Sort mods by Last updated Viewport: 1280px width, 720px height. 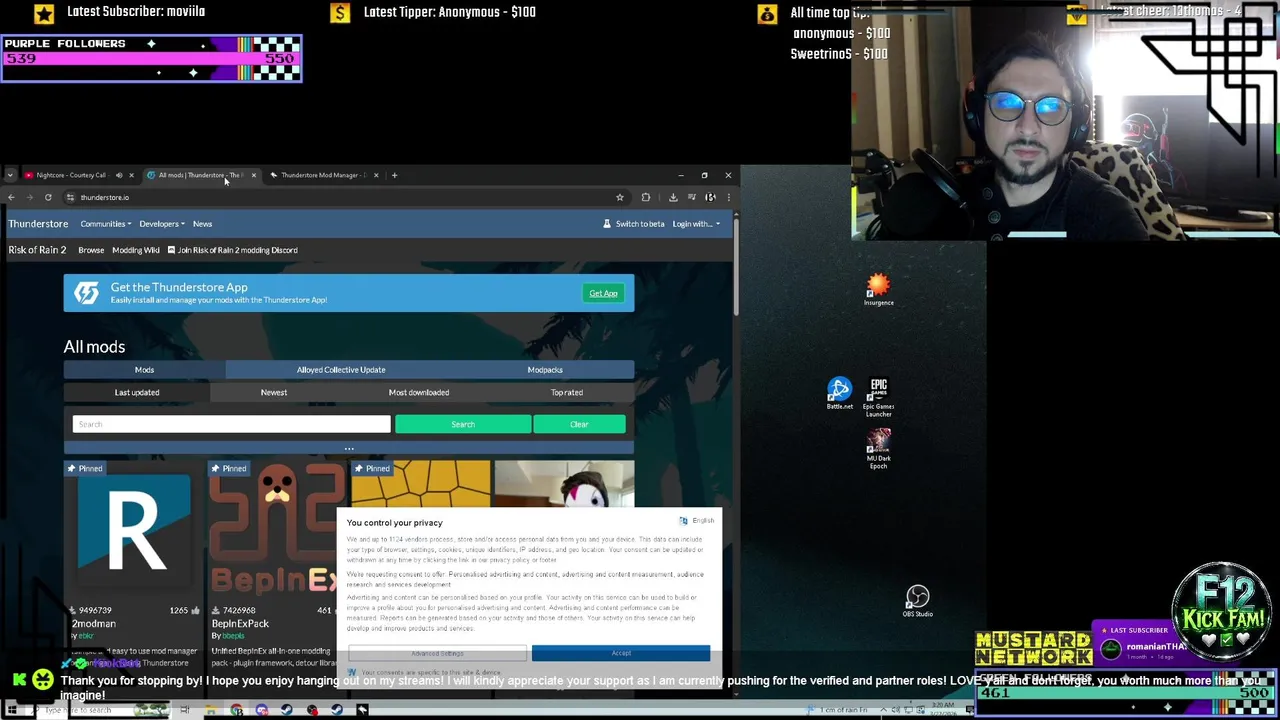point(137,392)
